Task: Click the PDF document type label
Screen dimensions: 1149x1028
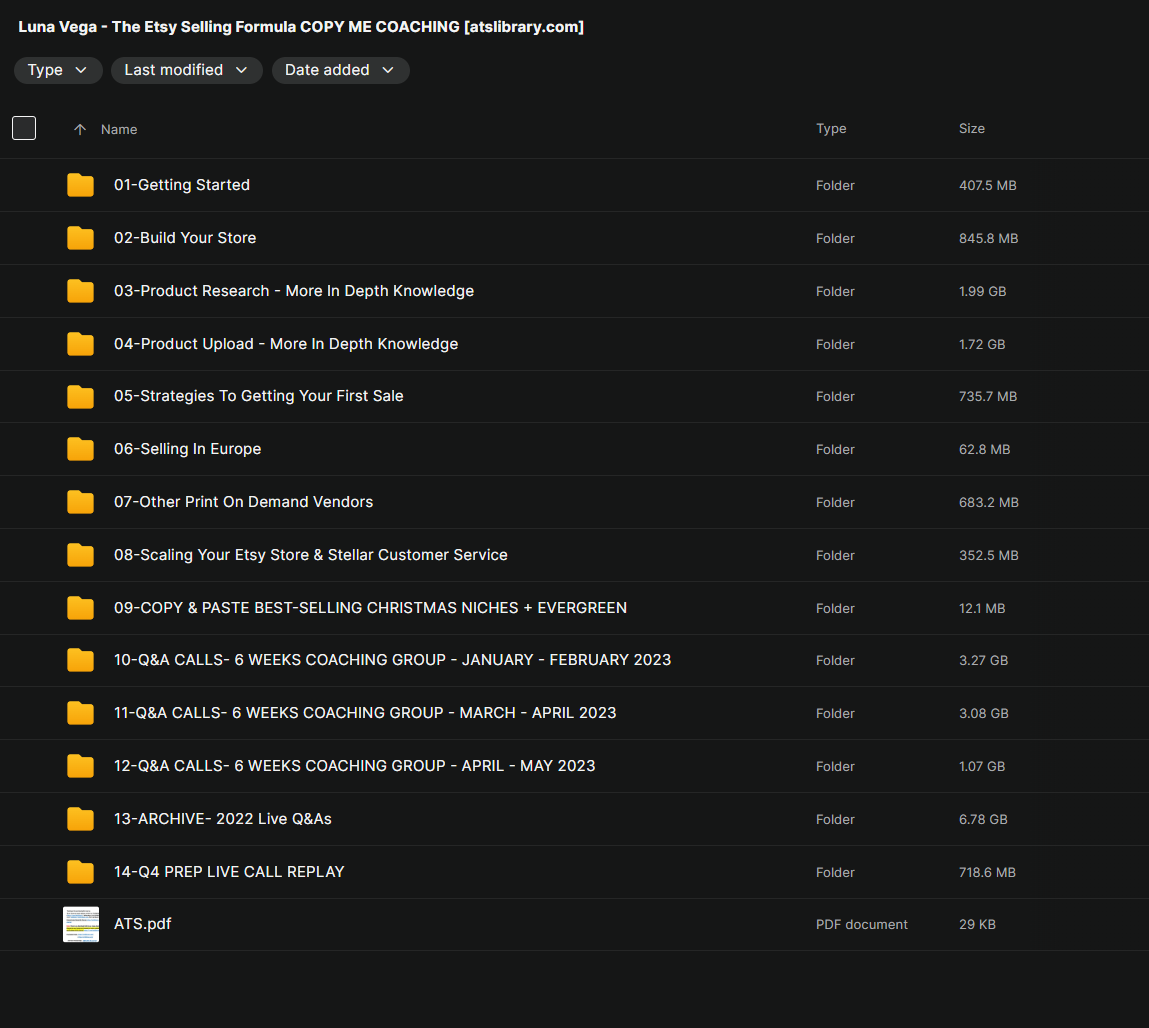Action: [x=862, y=925]
